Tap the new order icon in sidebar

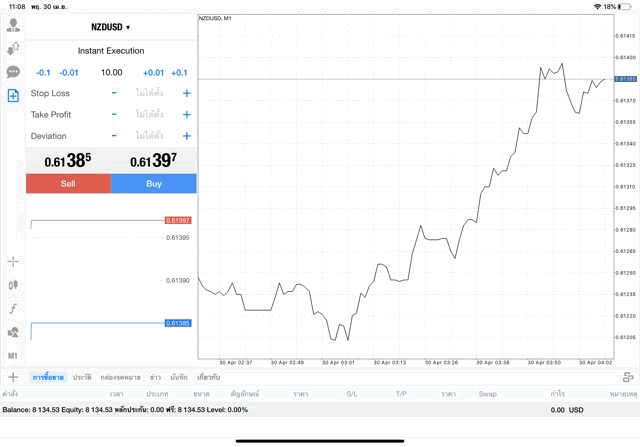13,96
